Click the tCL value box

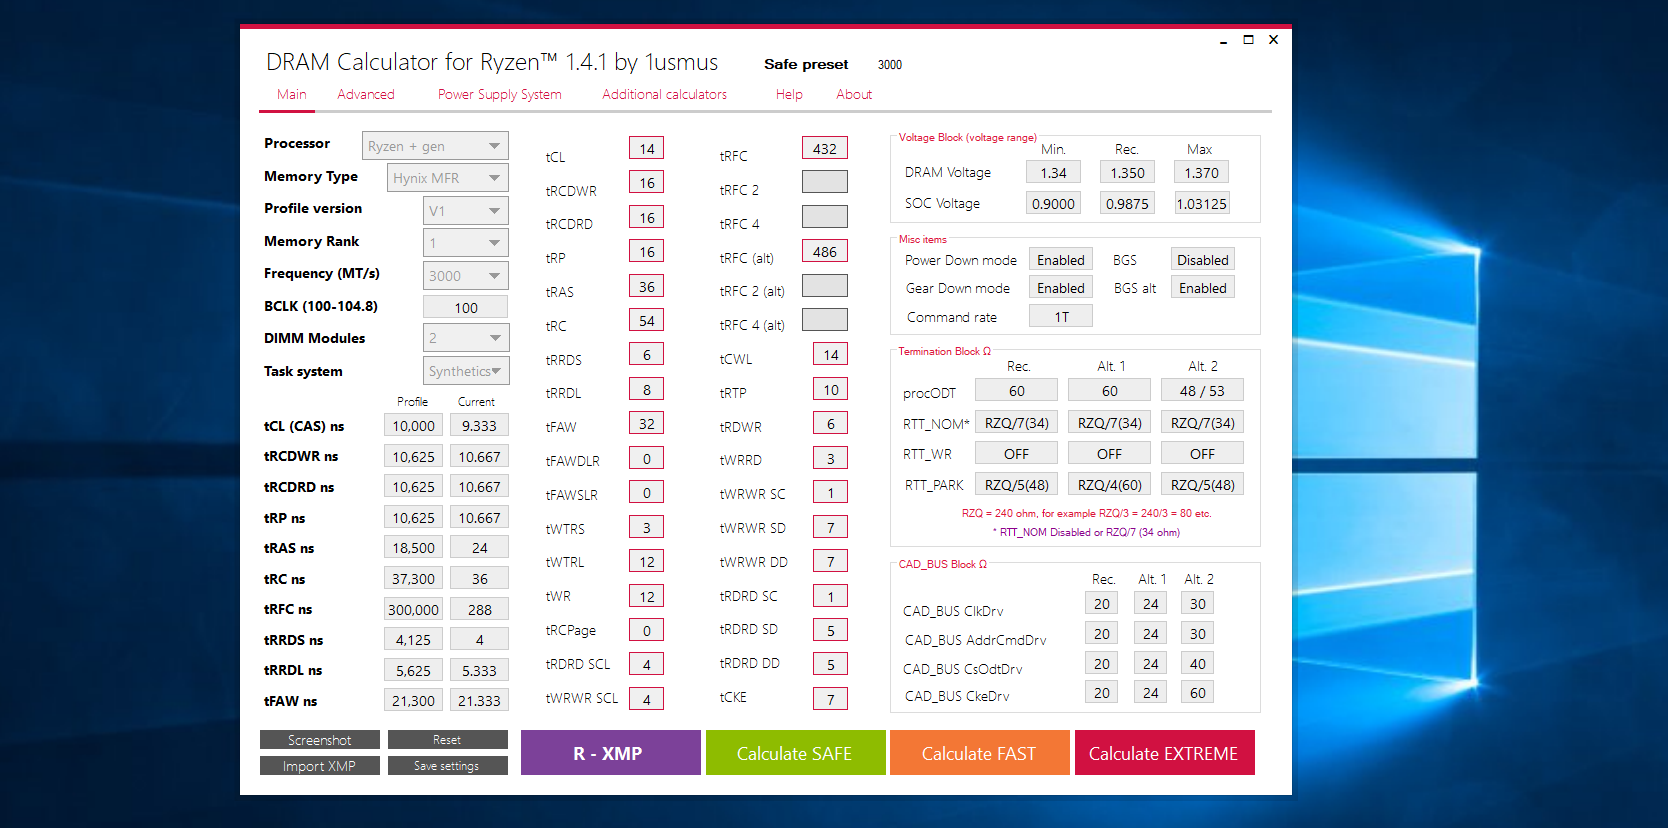[647, 149]
